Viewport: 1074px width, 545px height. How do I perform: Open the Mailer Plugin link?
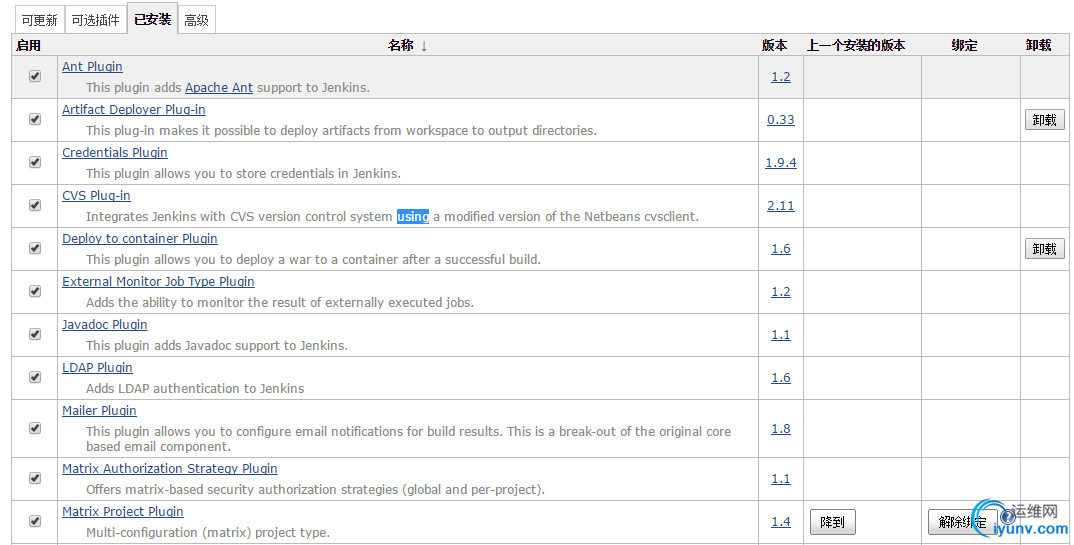99,411
